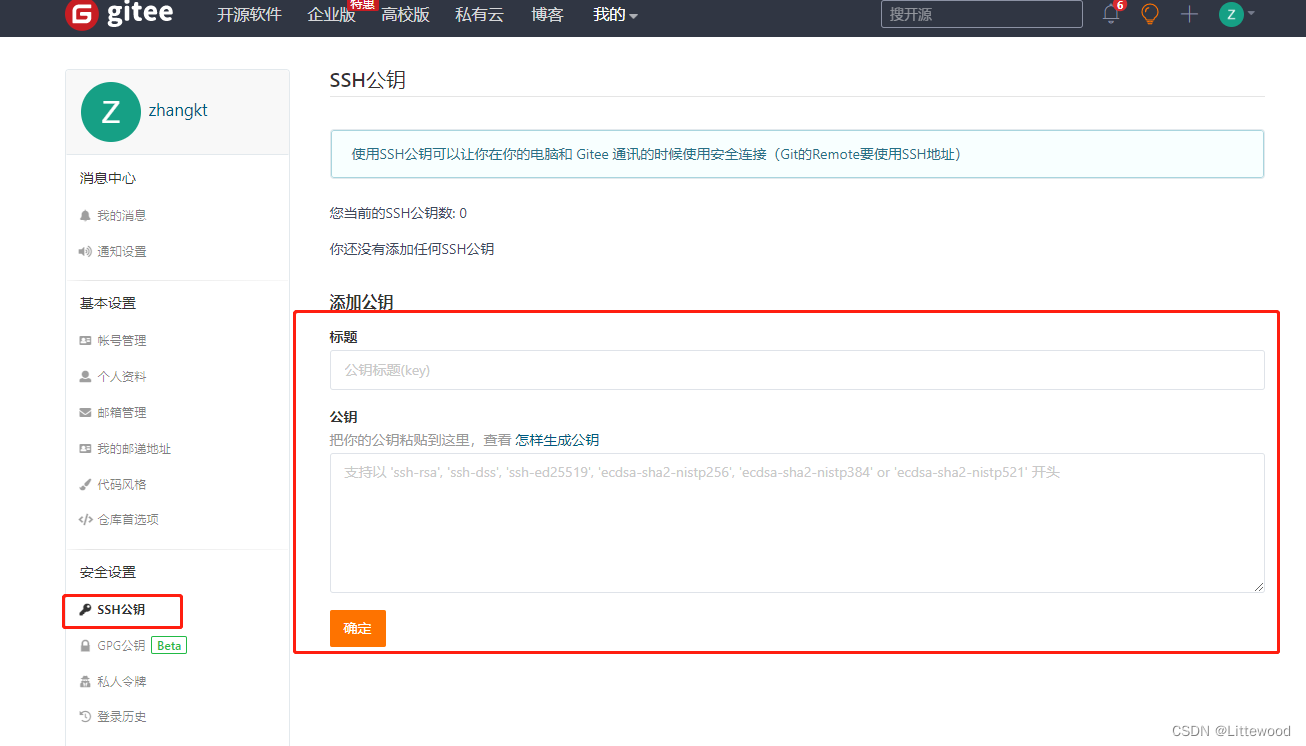Click the person icon beside 个人资料
The height and width of the screenshot is (746, 1306).
pos(85,376)
